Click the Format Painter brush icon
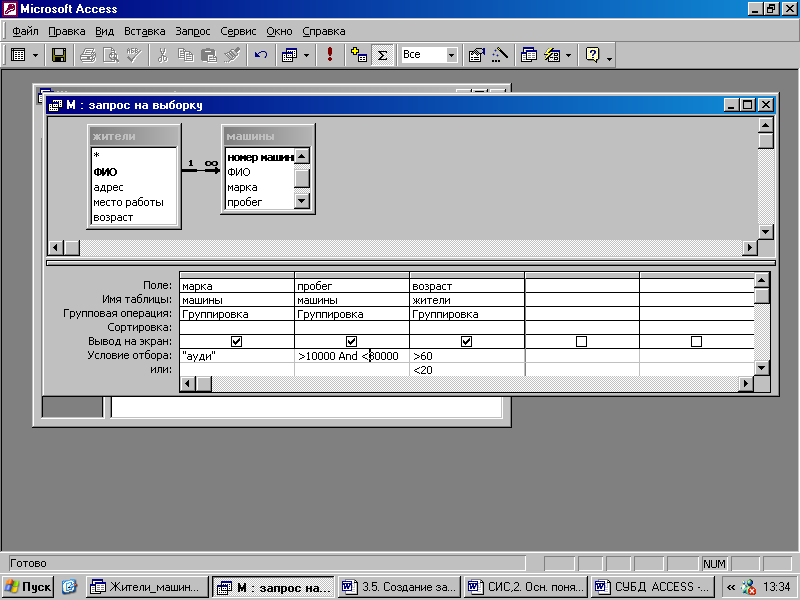The height and width of the screenshot is (600, 800). [232, 55]
